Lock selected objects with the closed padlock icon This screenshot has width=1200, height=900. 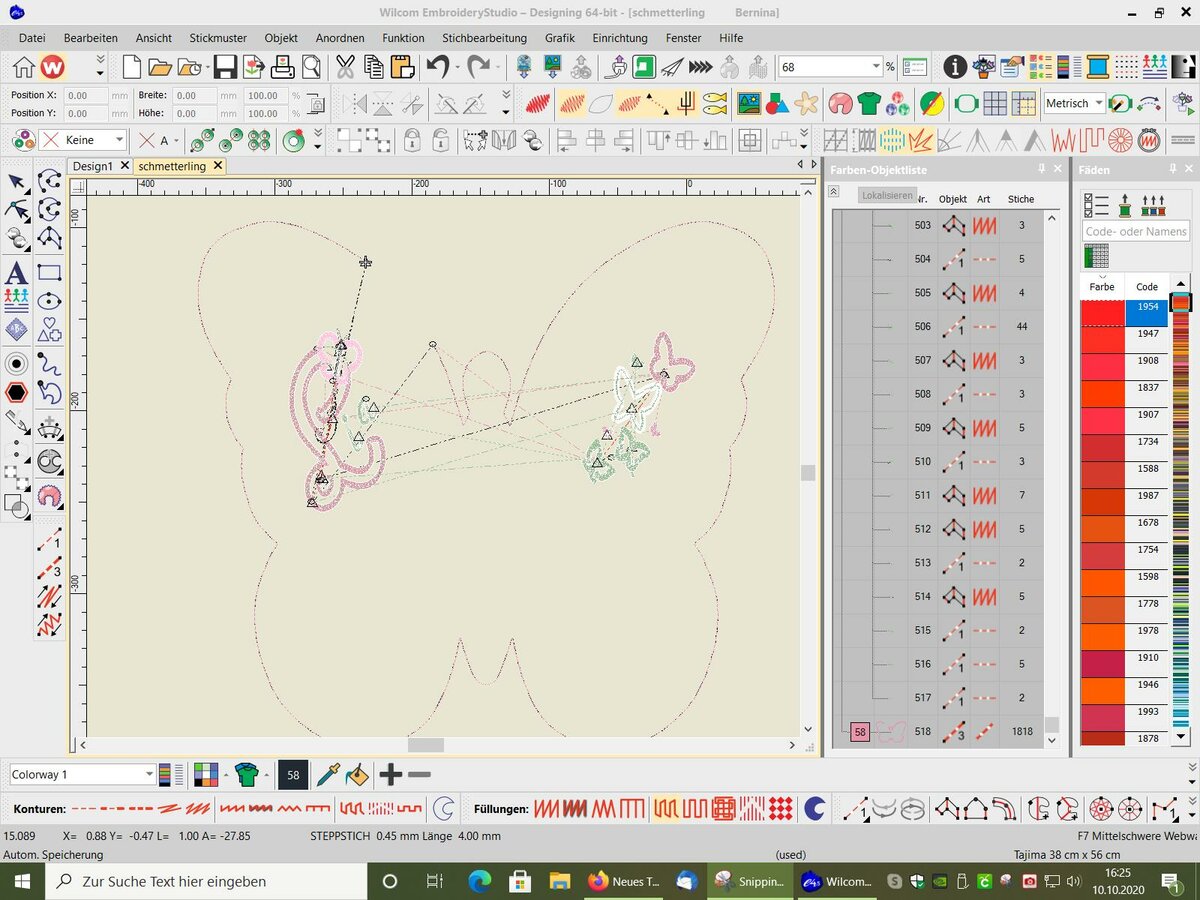[411, 140]
